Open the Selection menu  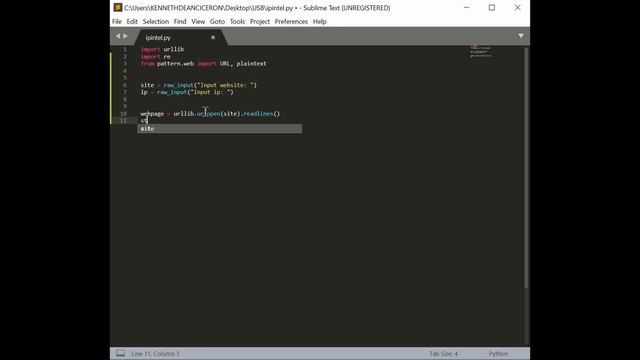[156, 22]
